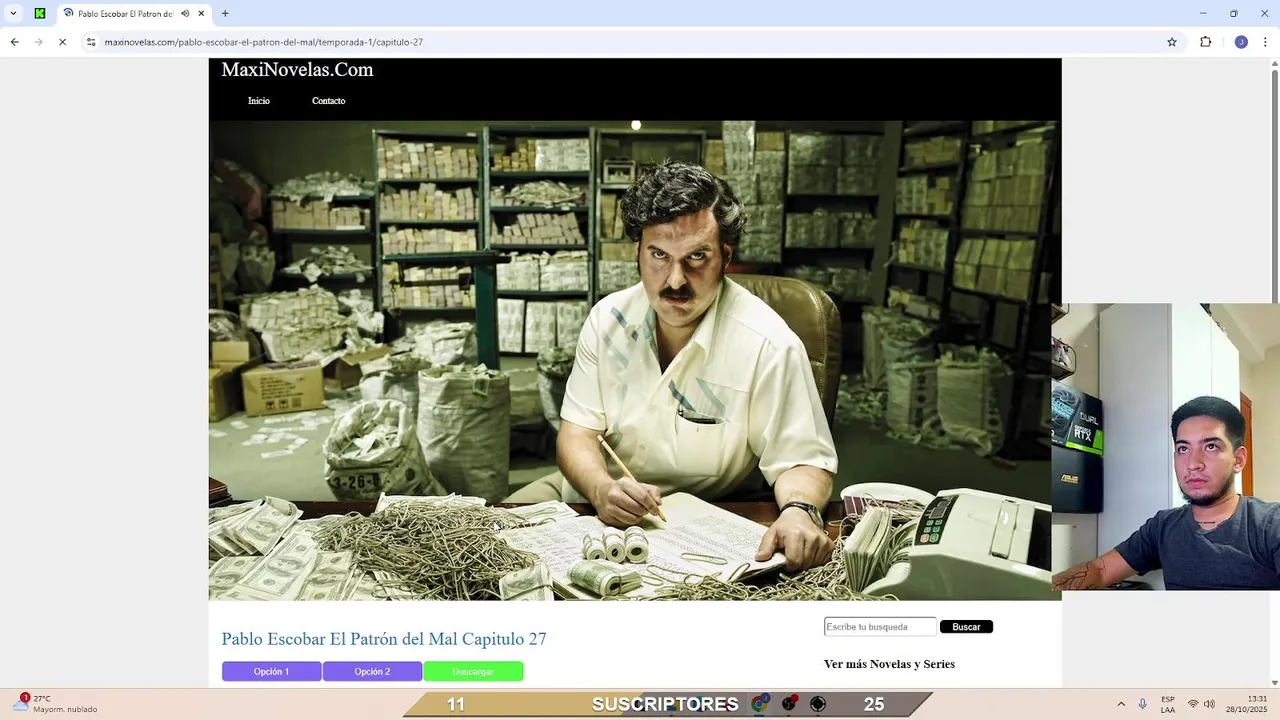Screen dimensions: 1280x720
Task: Bookmark this page with the star icon
Action: click(1172, 42)
